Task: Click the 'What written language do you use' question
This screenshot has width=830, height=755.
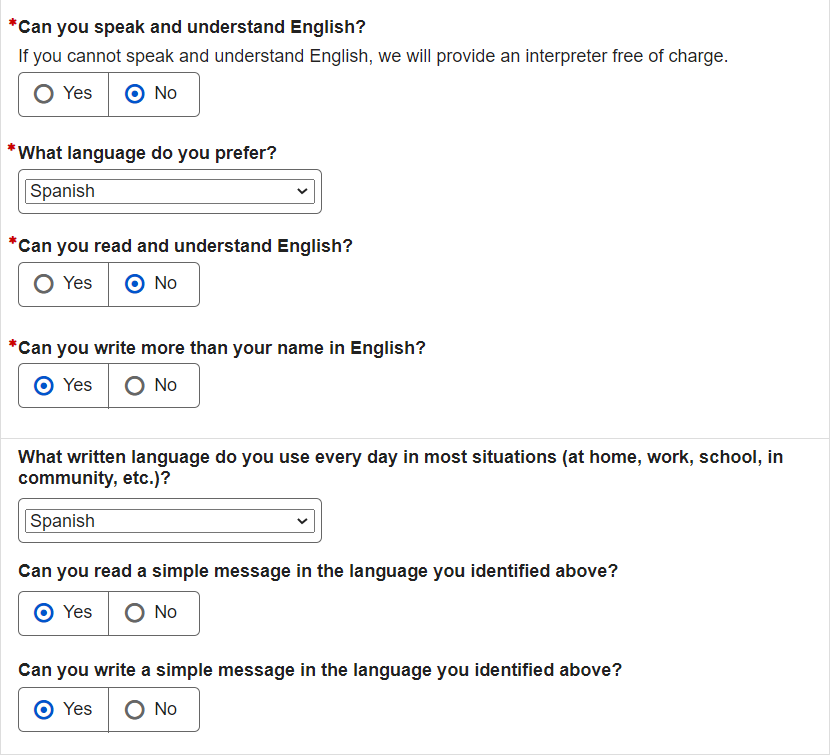Action: pyautogui.click(x=400, y=457)
